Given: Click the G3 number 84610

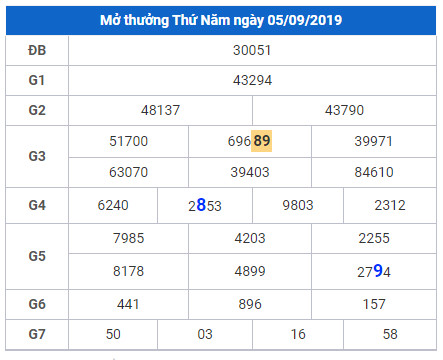Looking at the screenshot, I should coord(374,172).
